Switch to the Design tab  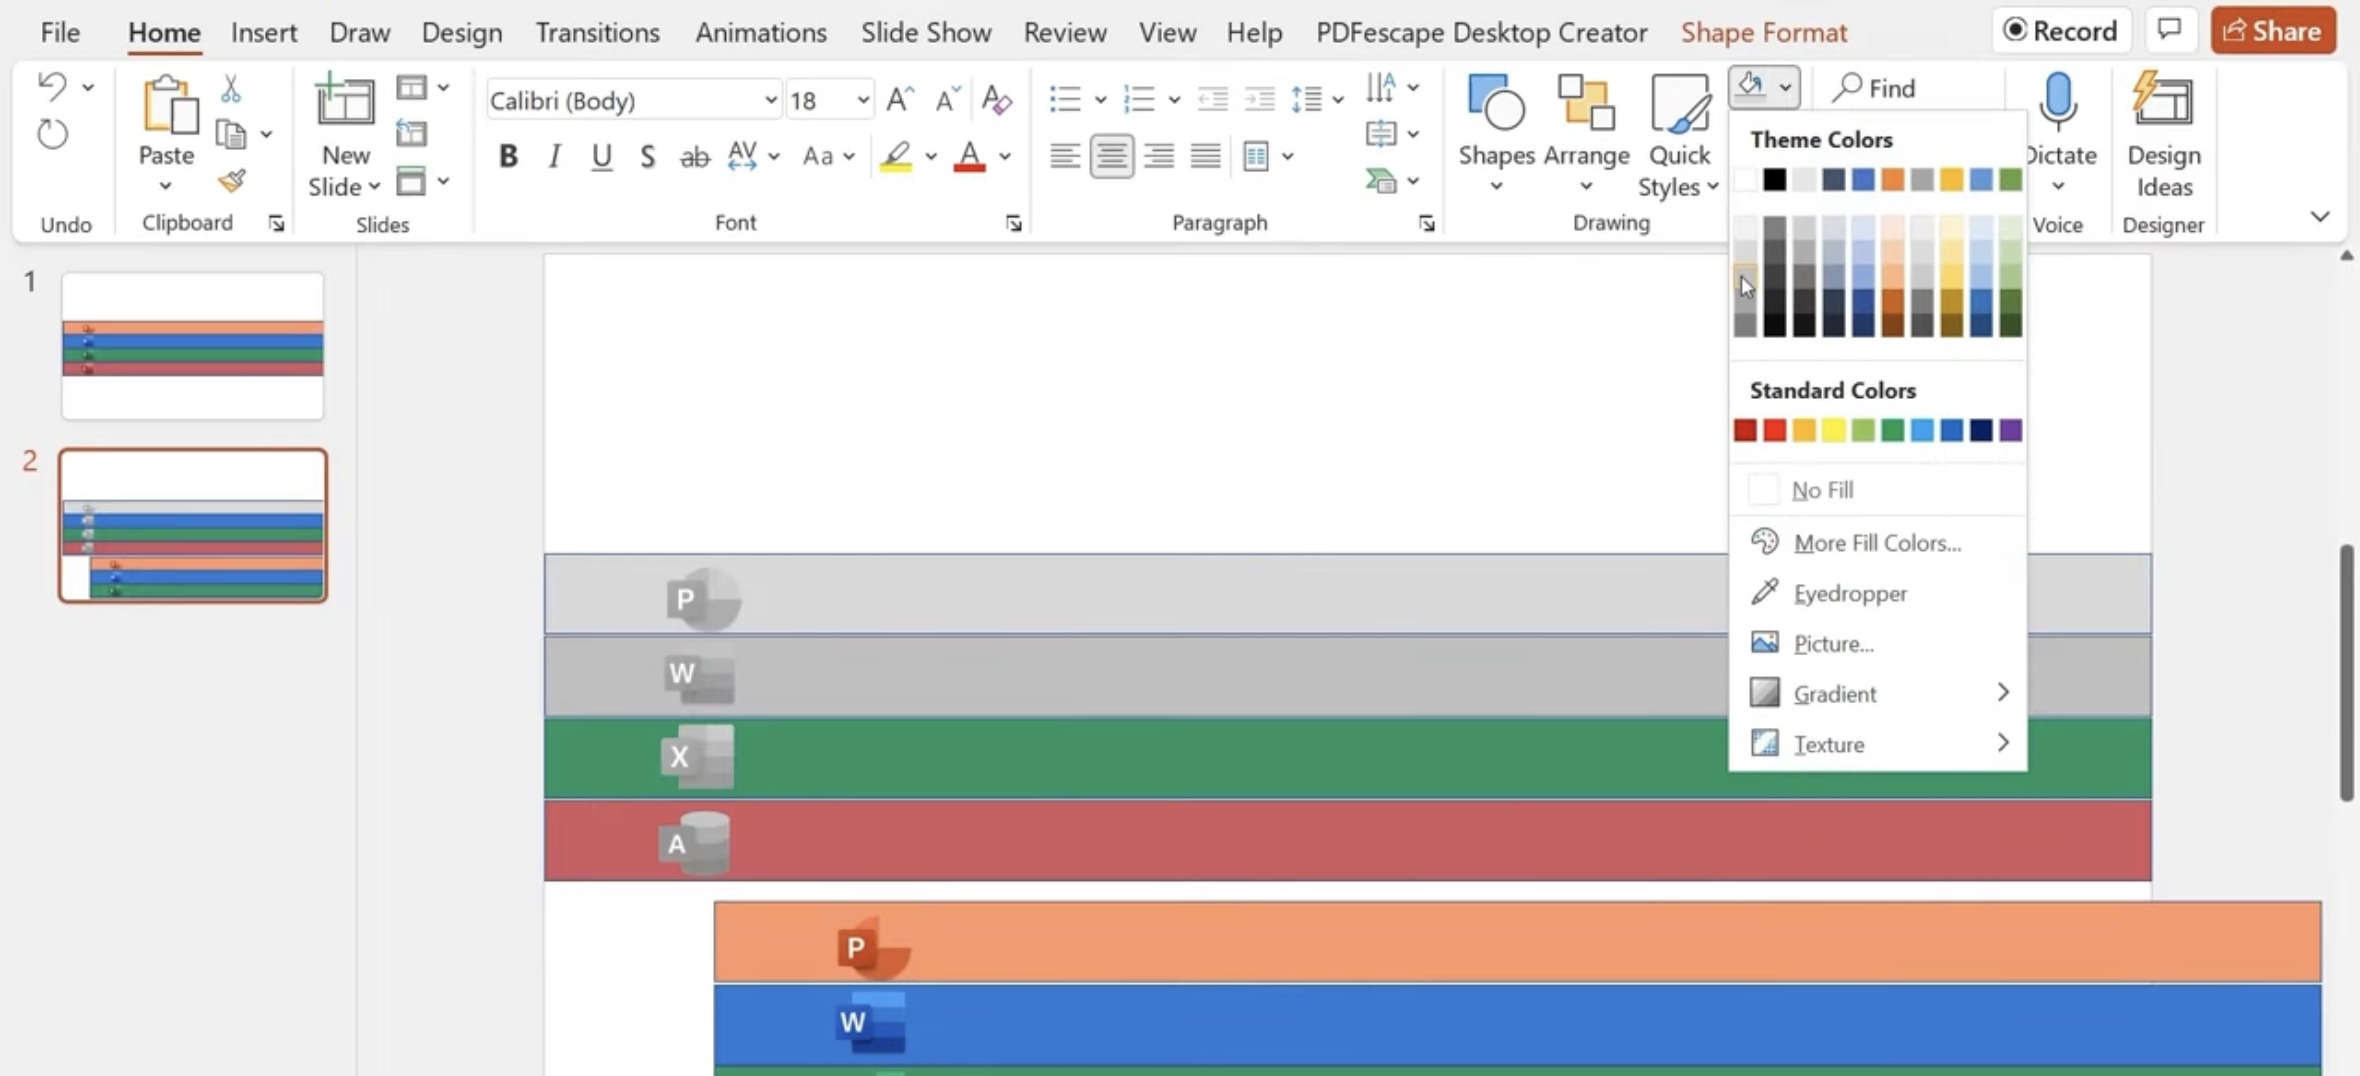pos(462,32)
